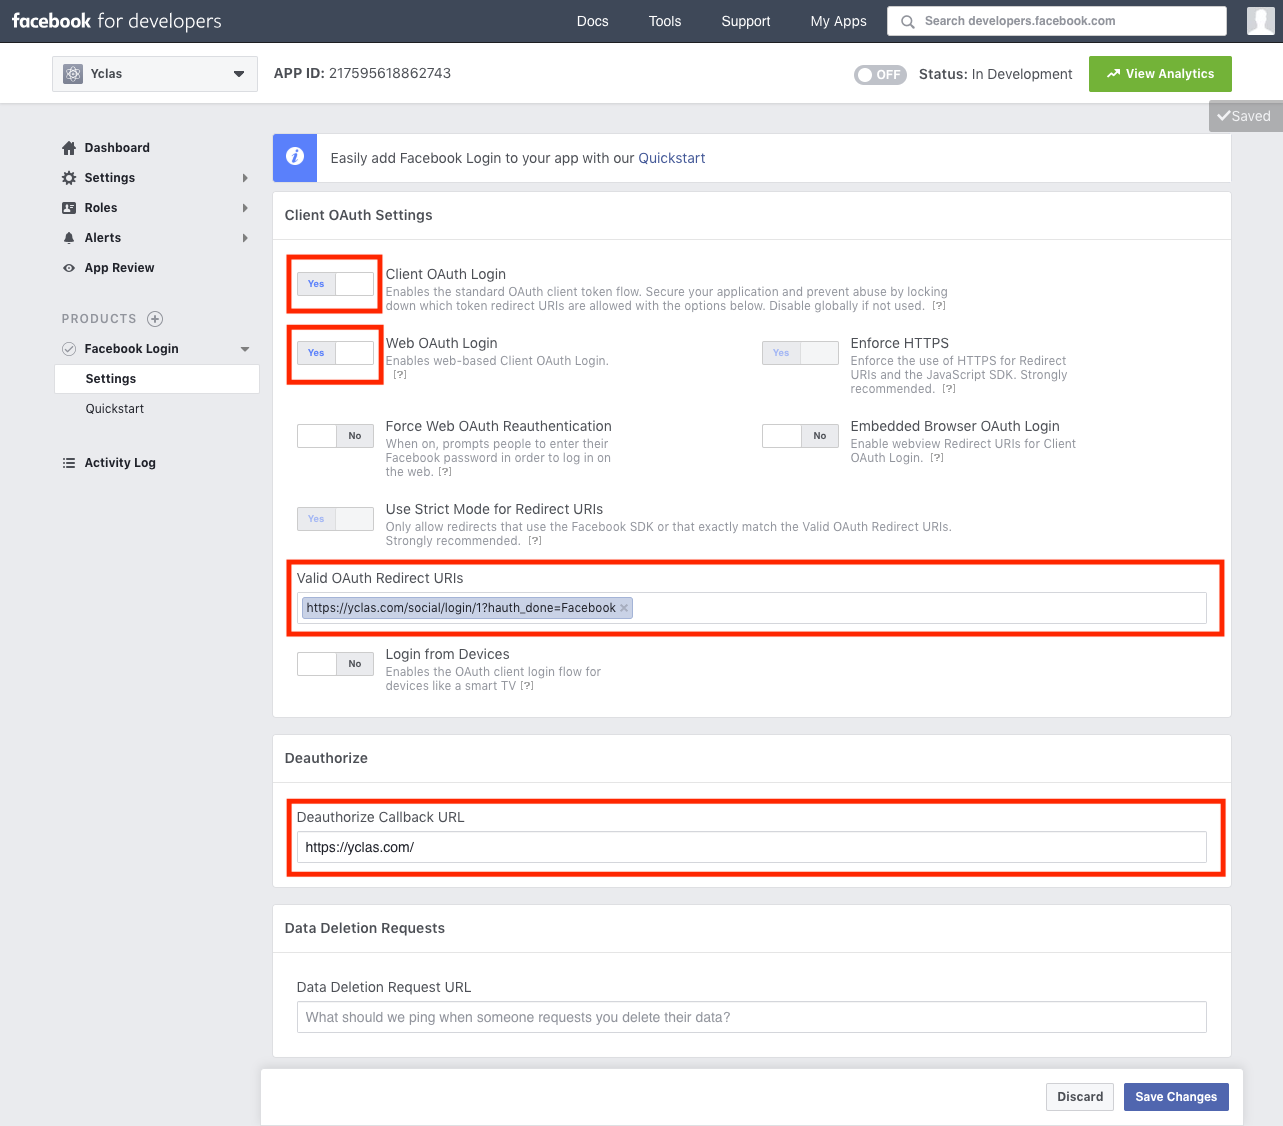Toggle Use Strict Mode for Redirect URIs

tap(335, 519)
